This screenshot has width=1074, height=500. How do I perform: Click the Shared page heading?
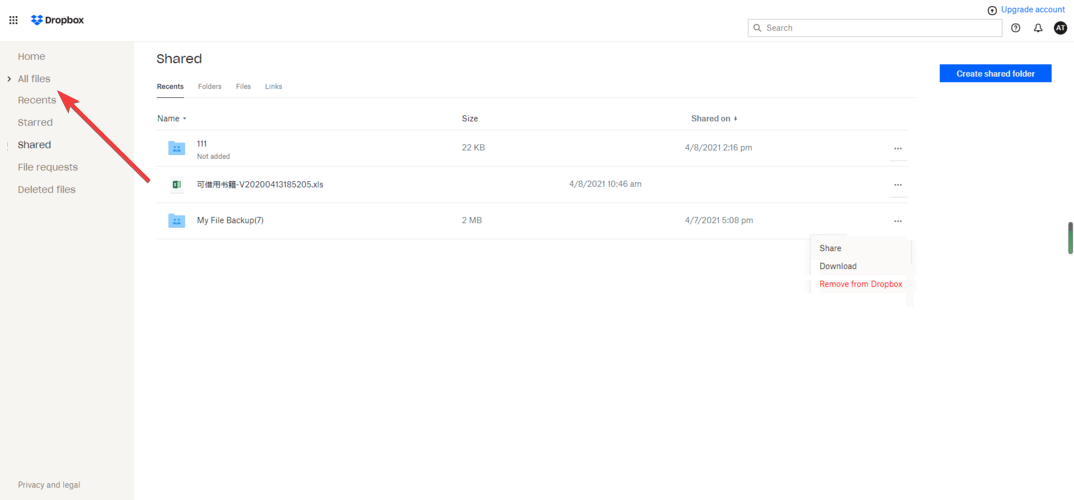tap(179, 59)
